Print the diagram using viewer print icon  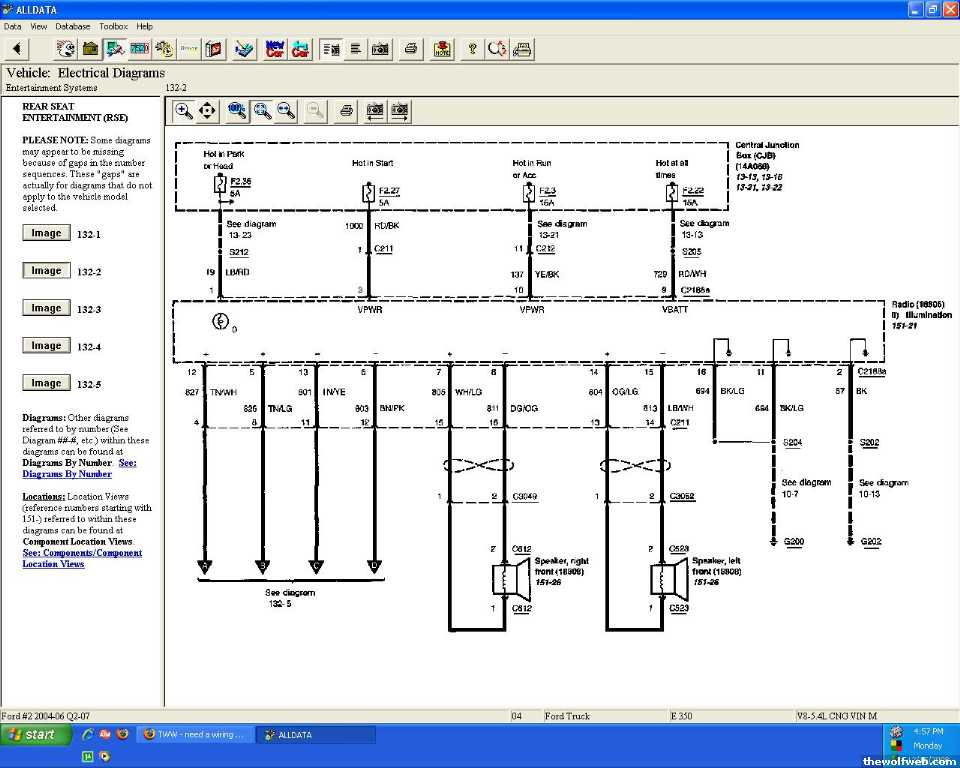click(x=346, y=111)
